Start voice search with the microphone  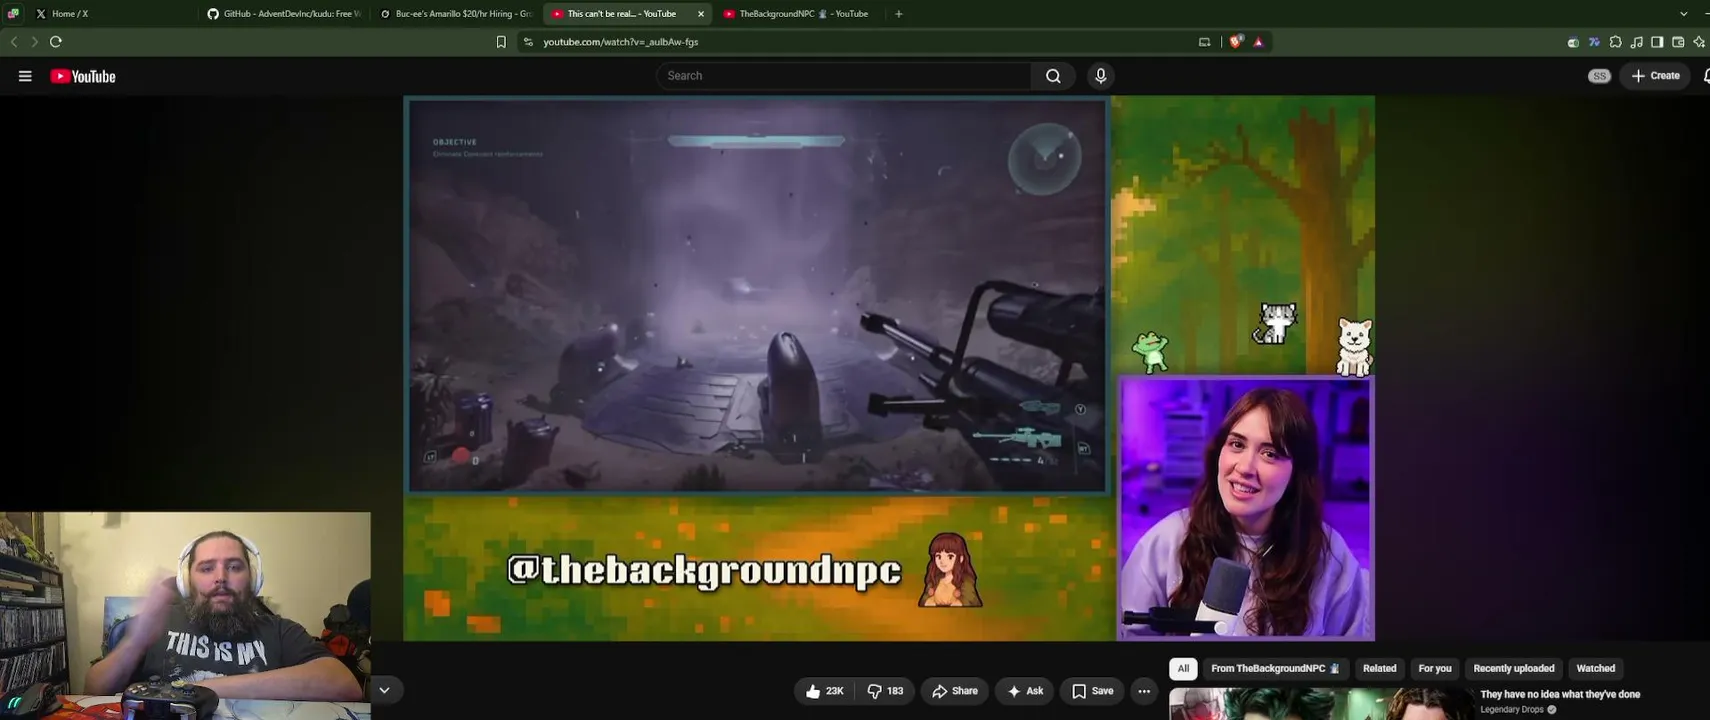[x=1101, y=76]
